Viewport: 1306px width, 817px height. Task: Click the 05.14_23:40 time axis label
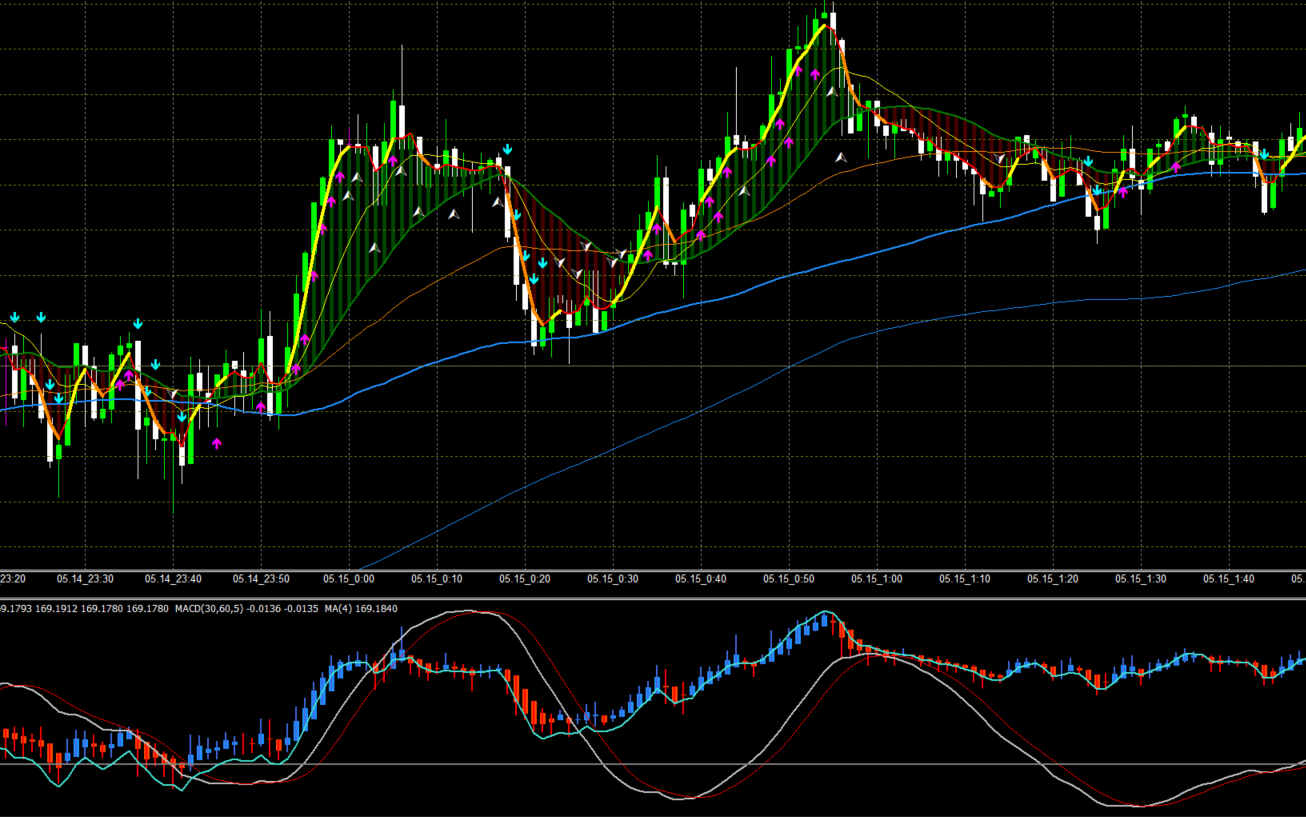click(x=173, y=579)
